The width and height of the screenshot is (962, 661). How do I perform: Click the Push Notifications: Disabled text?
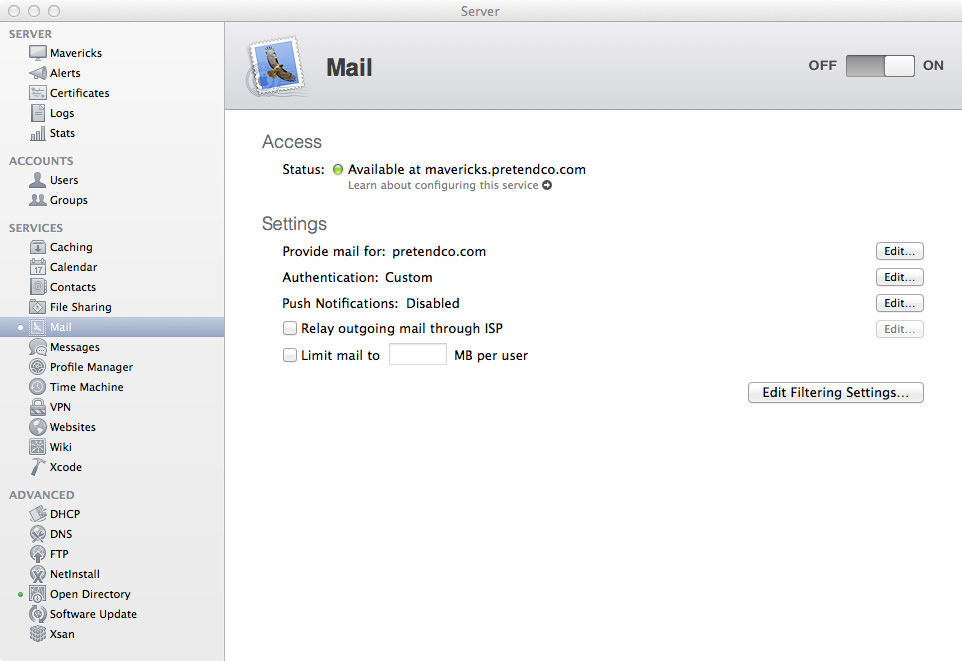coord(371,303)
